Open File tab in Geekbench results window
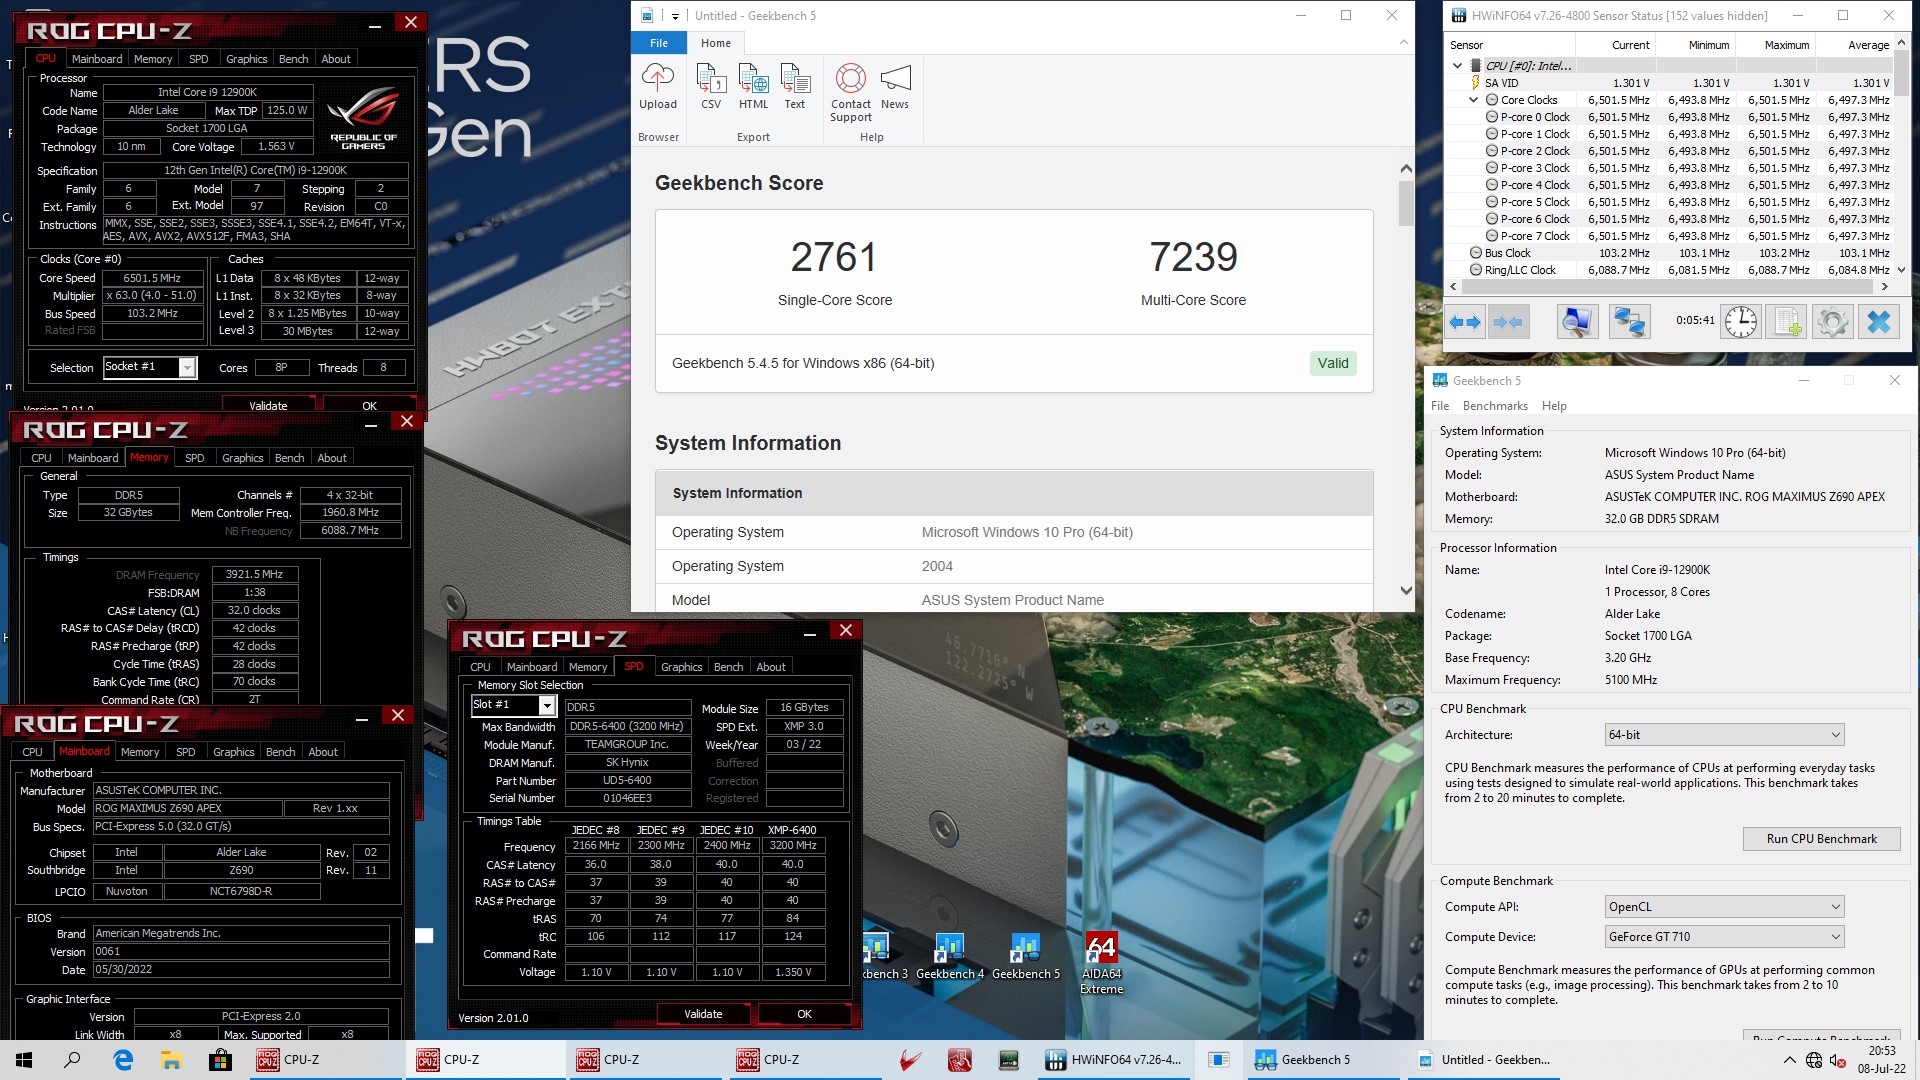Image resolution: width=1920 pixels, height=1080 pixels. tap(659, 43)
